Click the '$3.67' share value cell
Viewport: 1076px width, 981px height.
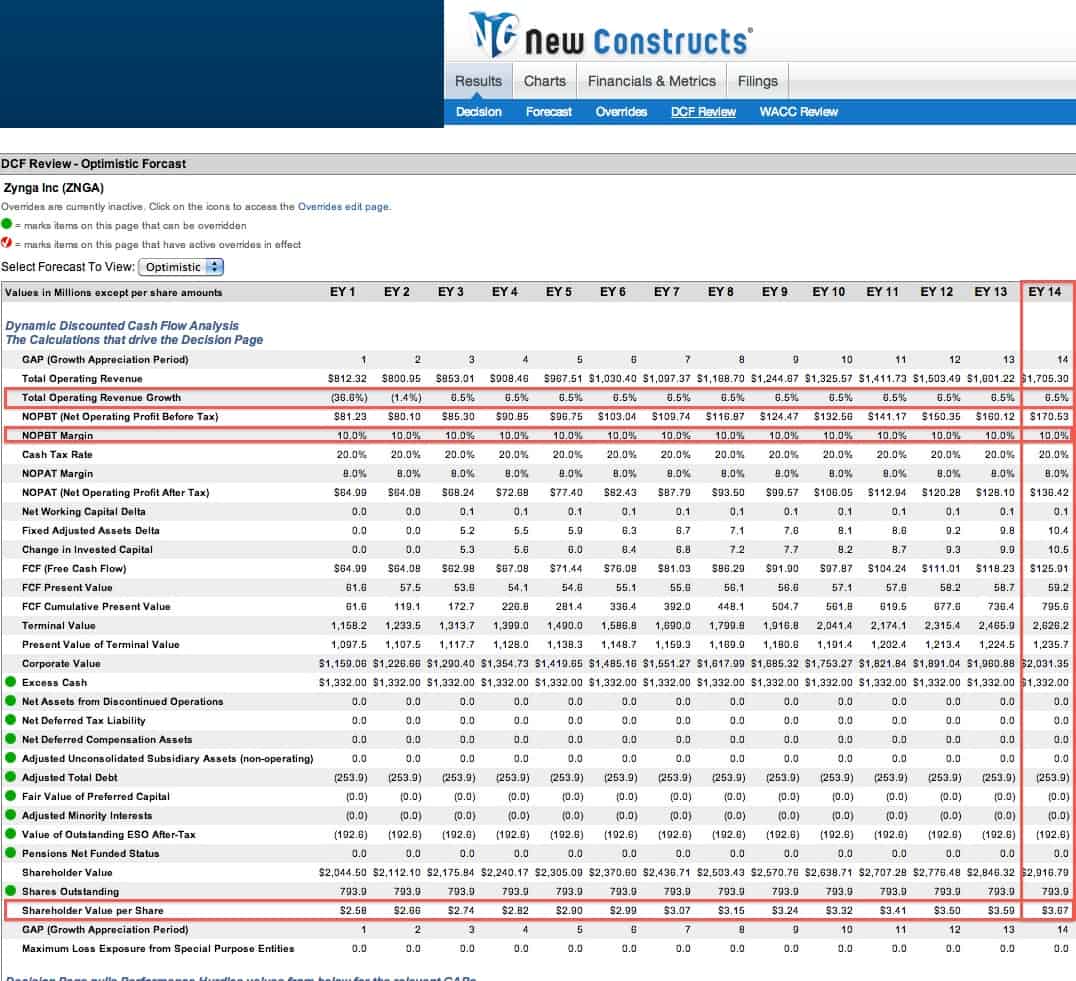pos(1055,910)
